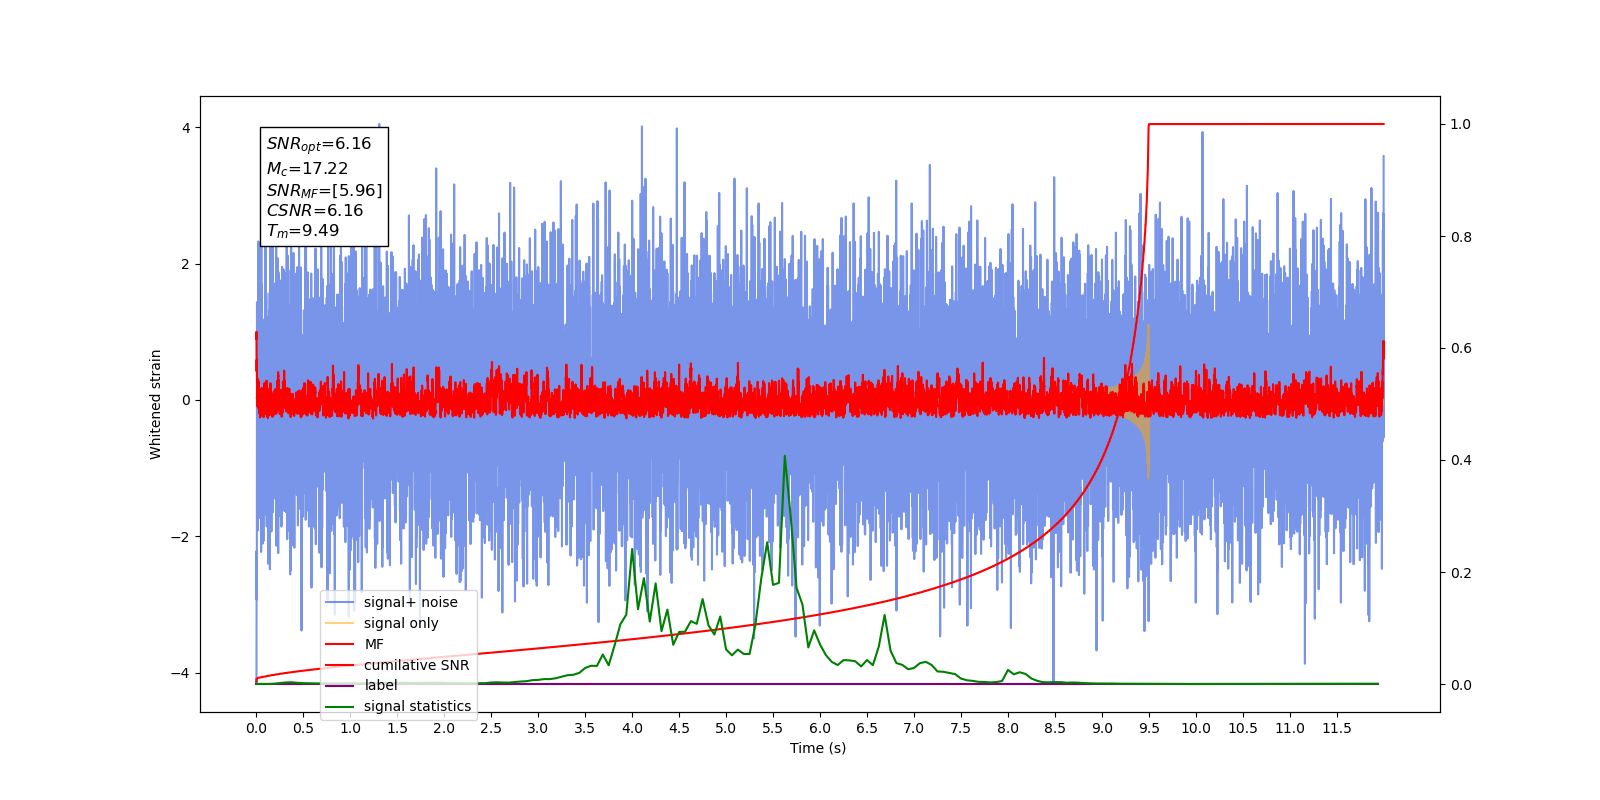This screenshot has height=800, width=1600.
Task: Click the blue signal+ noise legend line
Action: [x=340, y=602]
